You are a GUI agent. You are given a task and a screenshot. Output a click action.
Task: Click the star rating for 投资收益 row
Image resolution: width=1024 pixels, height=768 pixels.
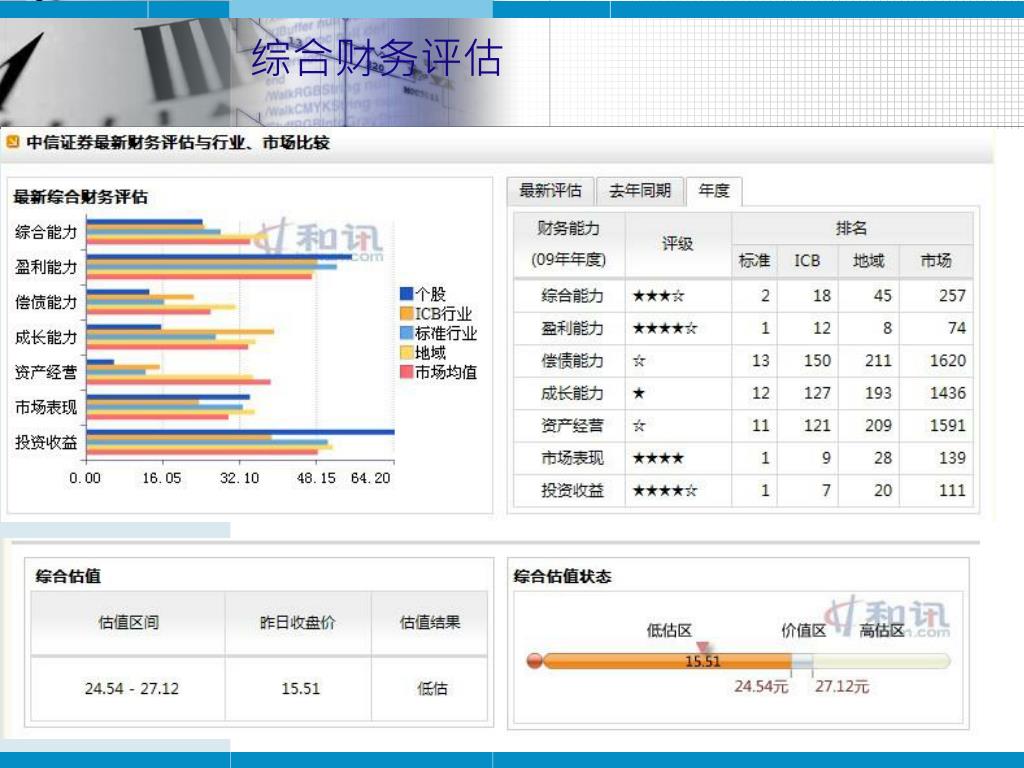click(x=665, y=490)
